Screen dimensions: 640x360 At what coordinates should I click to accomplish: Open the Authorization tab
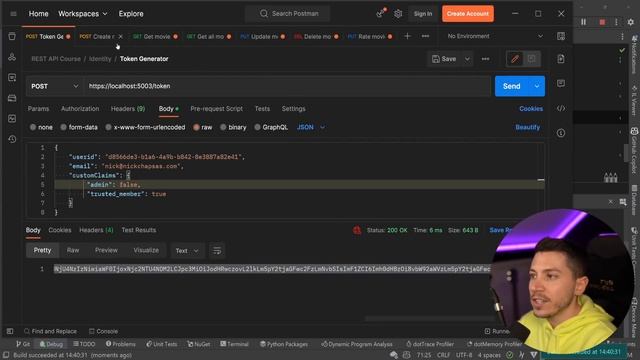(80, 109)
